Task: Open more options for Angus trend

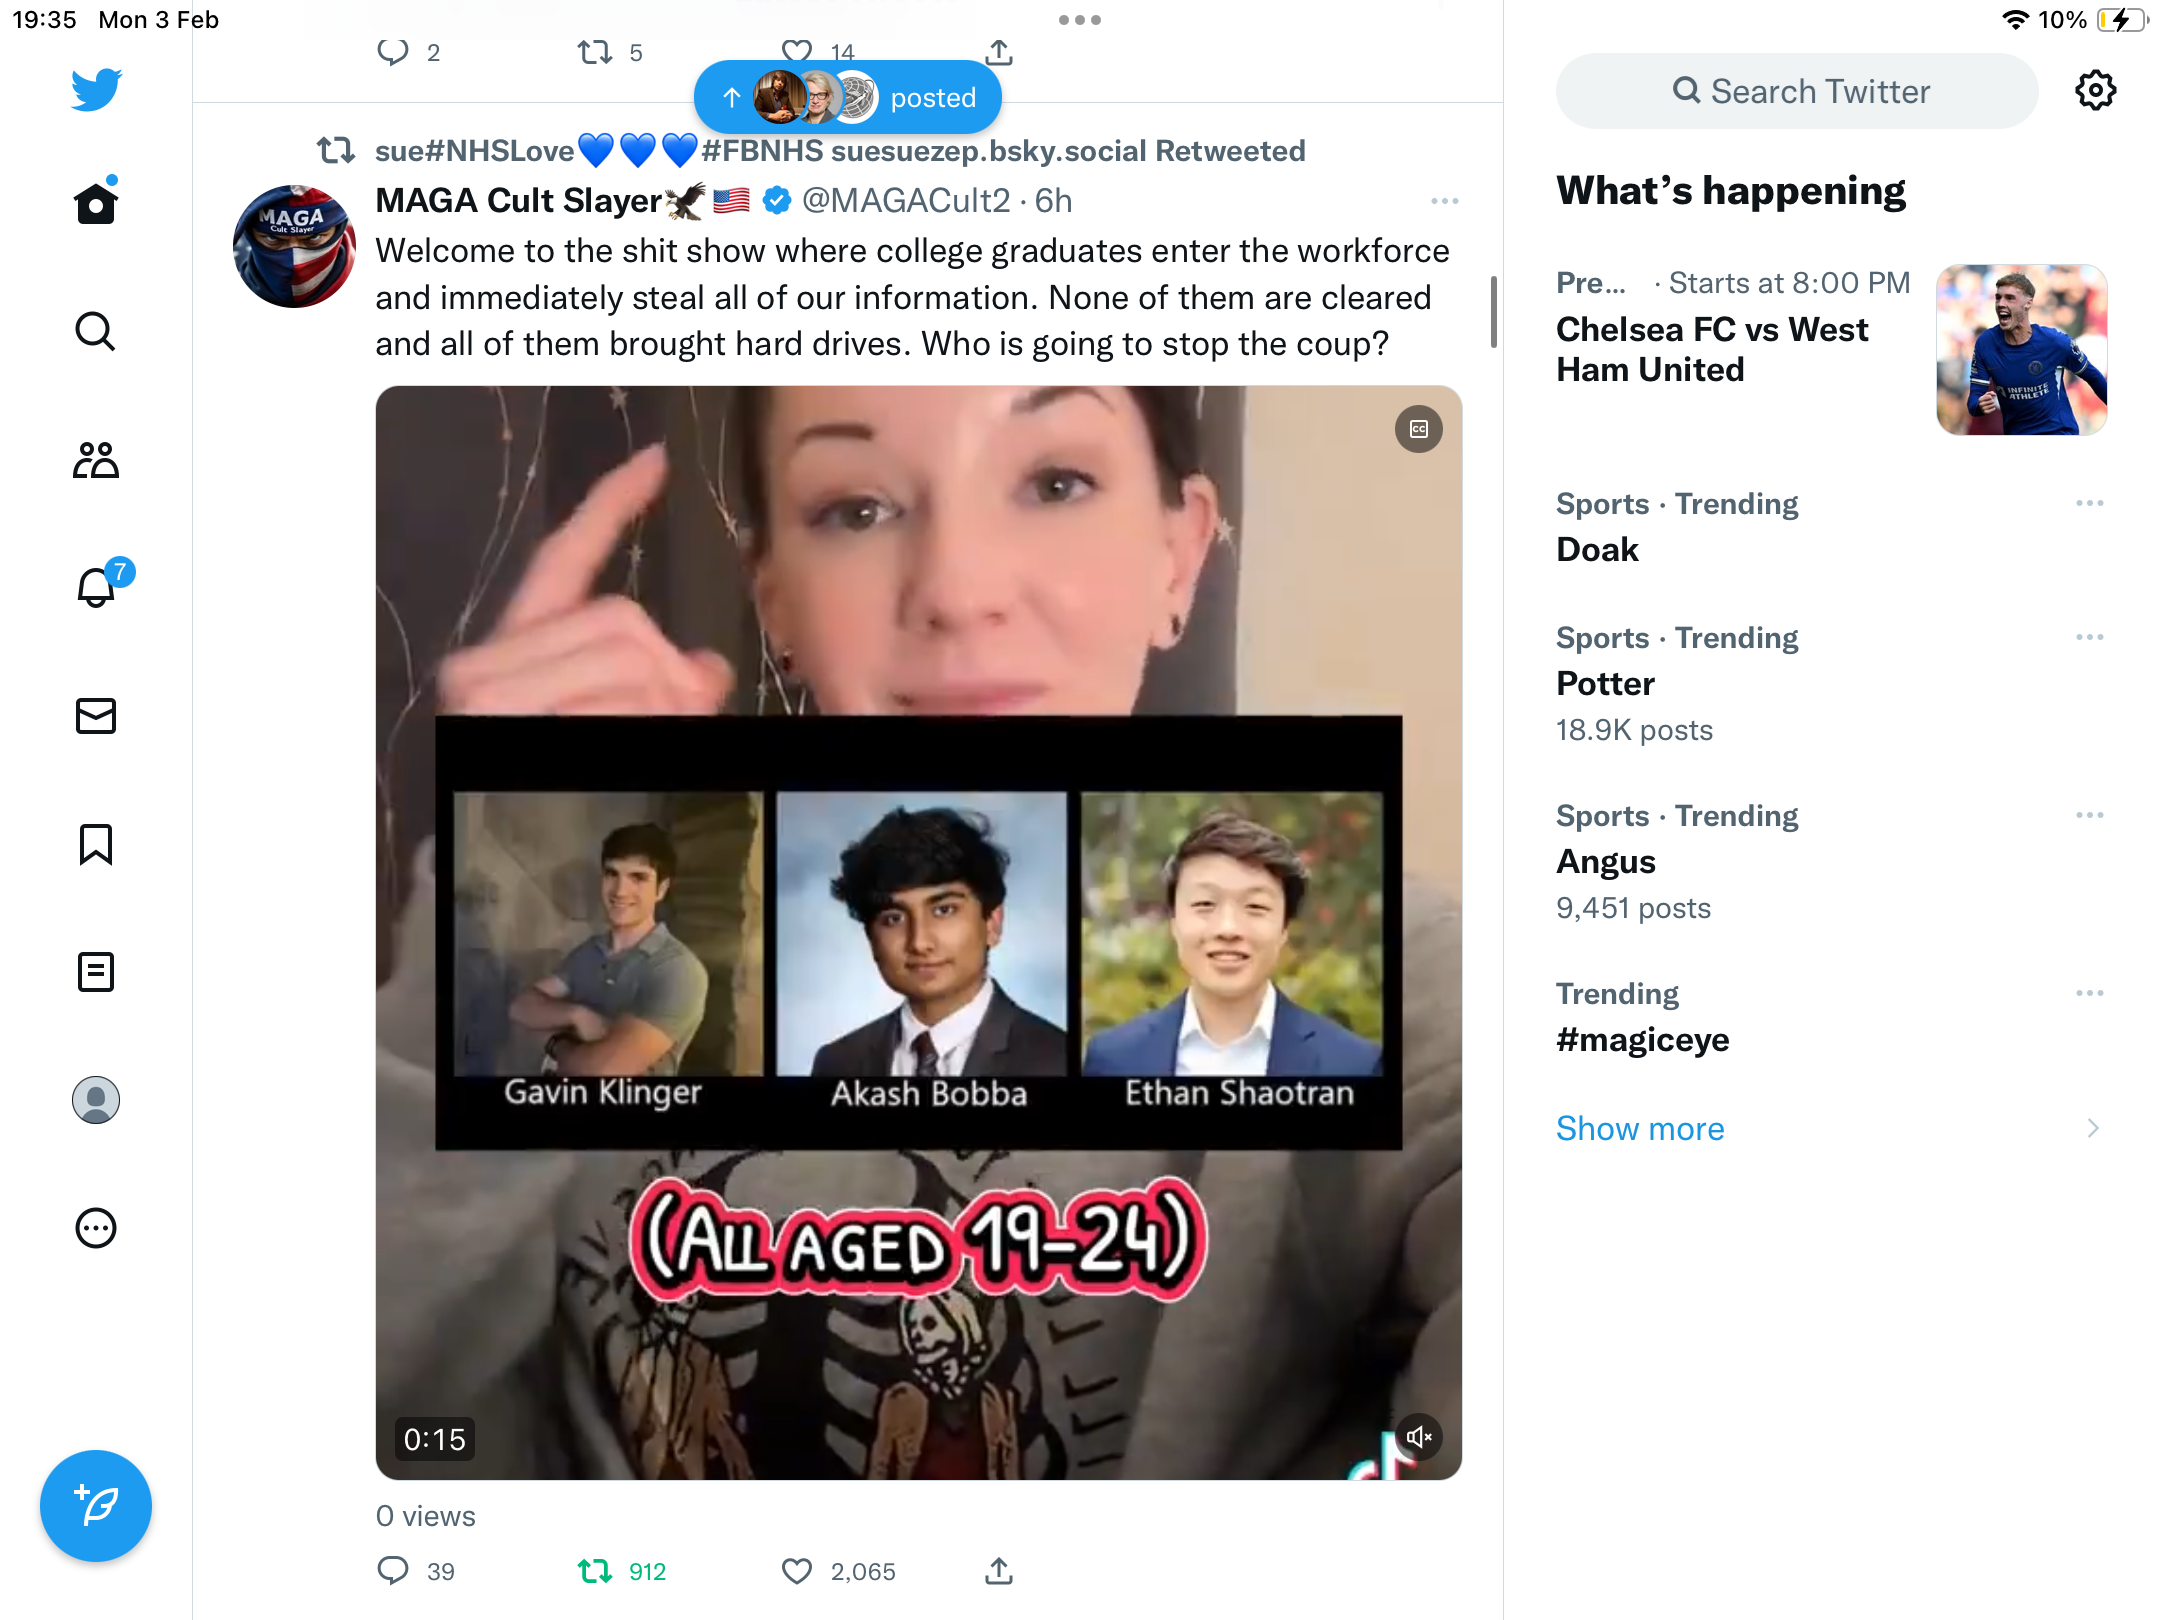Action: point(2089,815)
